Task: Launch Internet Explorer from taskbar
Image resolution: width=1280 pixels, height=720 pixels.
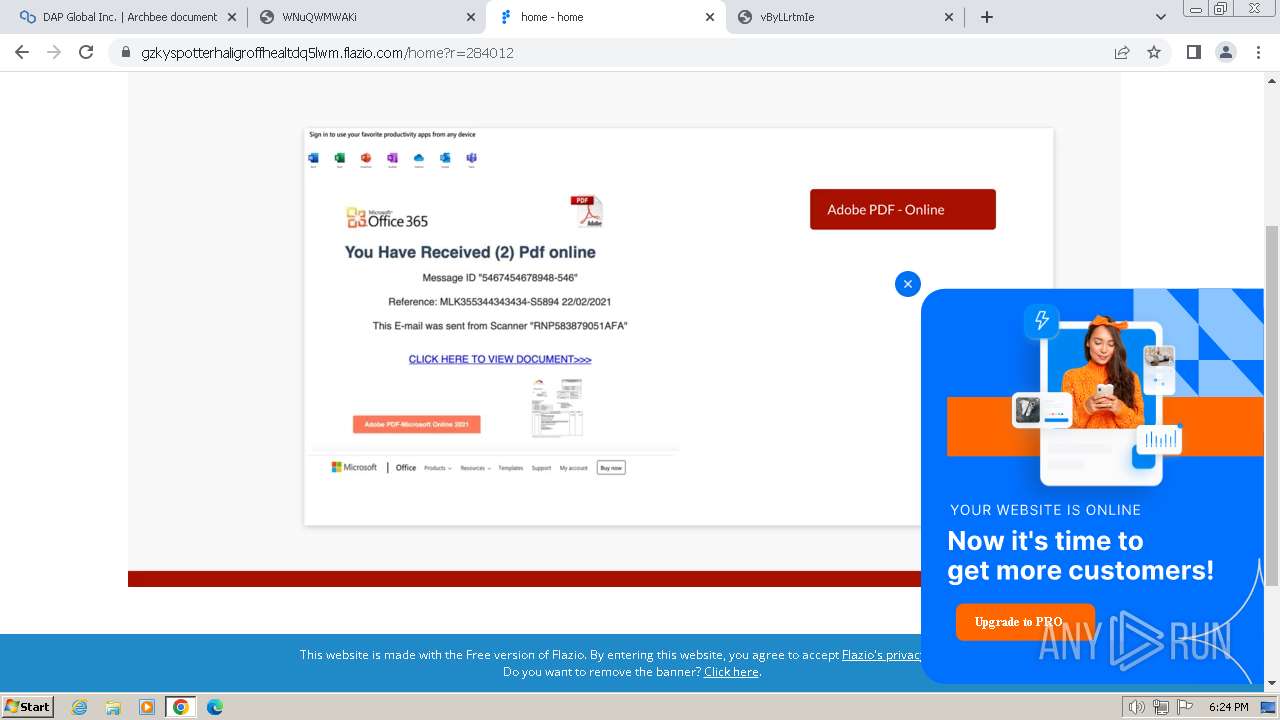Action: (x=80, y=707)
